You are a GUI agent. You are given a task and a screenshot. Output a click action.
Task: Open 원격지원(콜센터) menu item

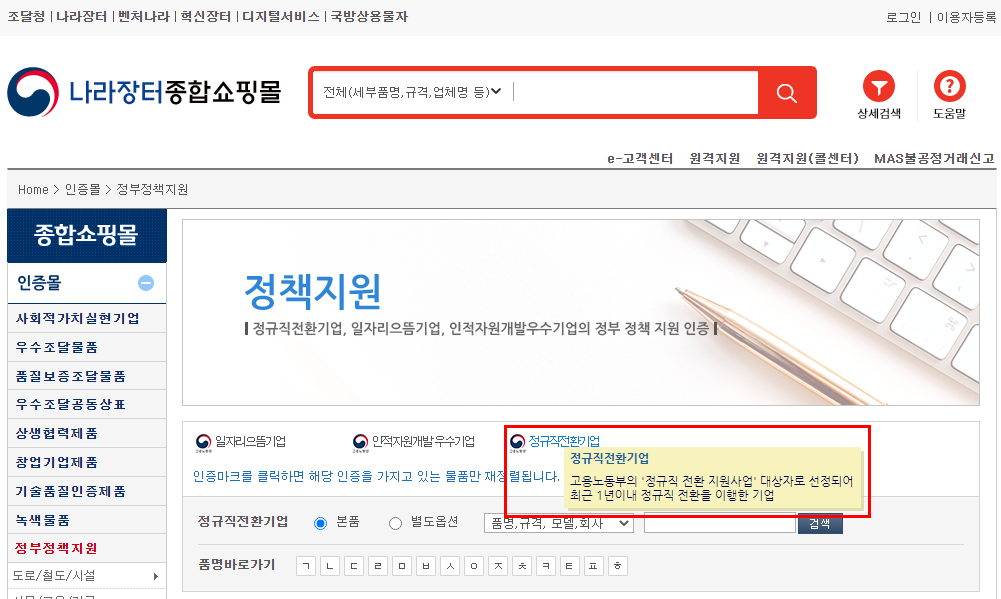[807, 158]
